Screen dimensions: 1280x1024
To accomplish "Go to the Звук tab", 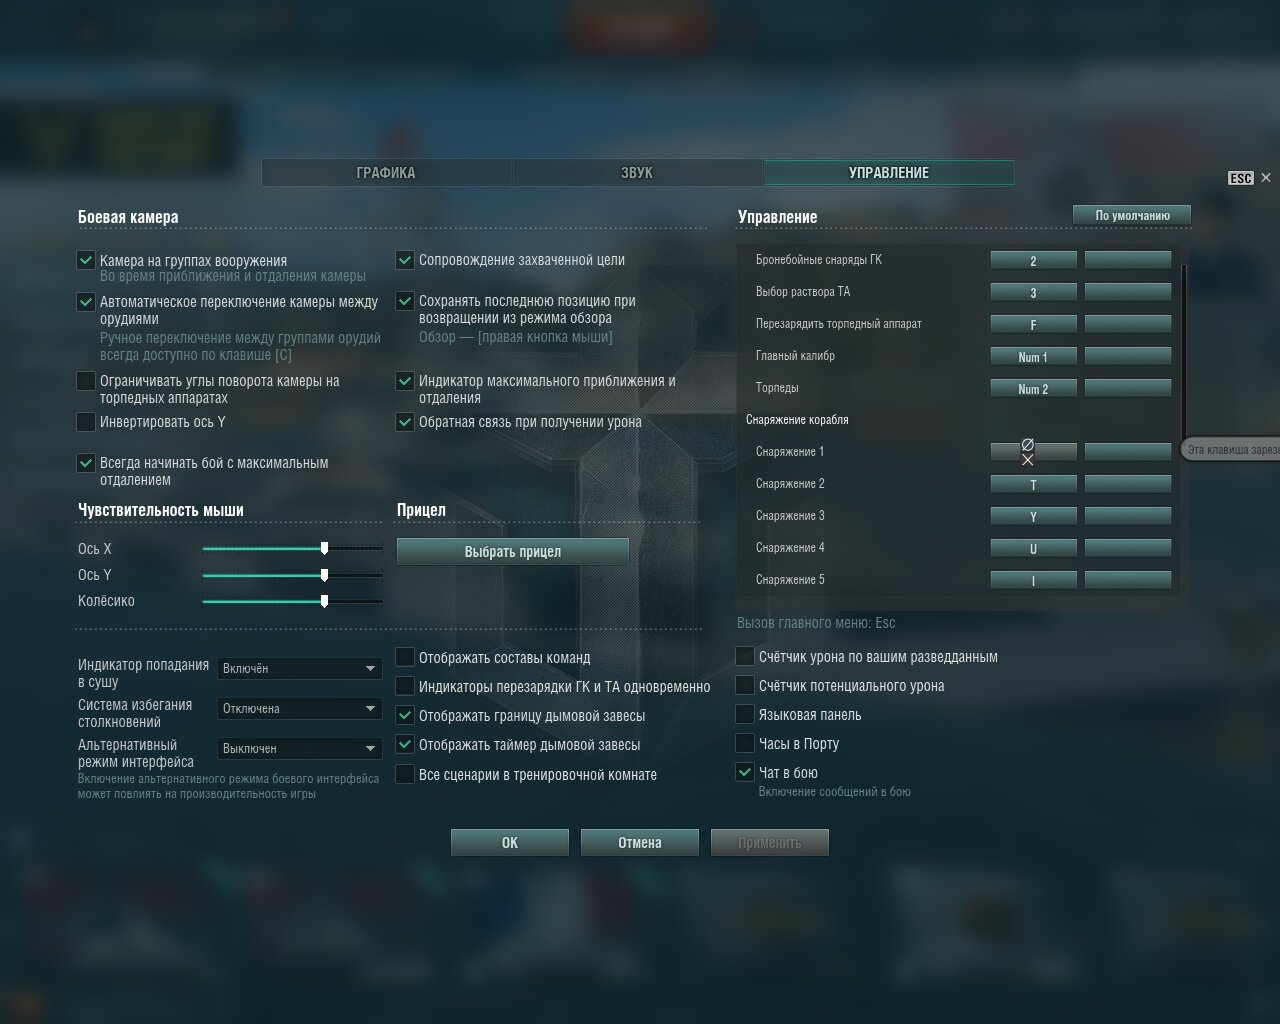I will [637, 173].
